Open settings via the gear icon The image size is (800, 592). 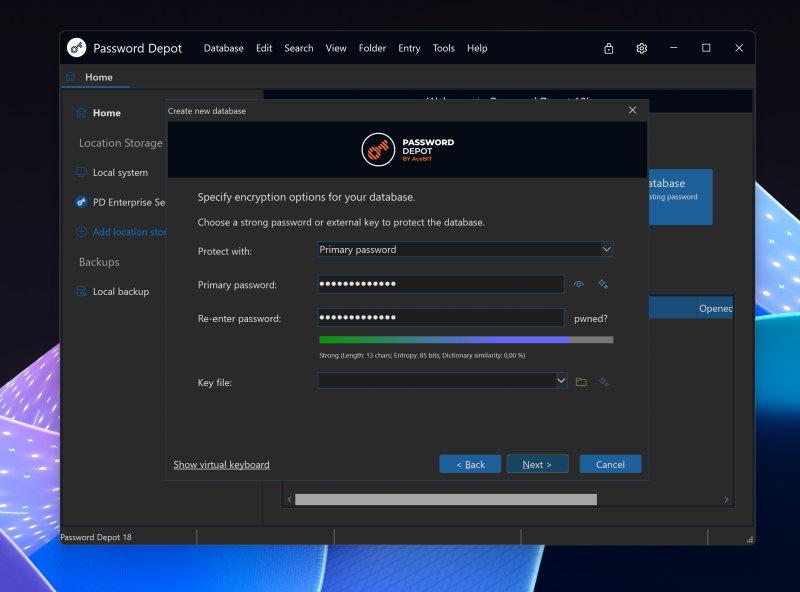(641, 48)
